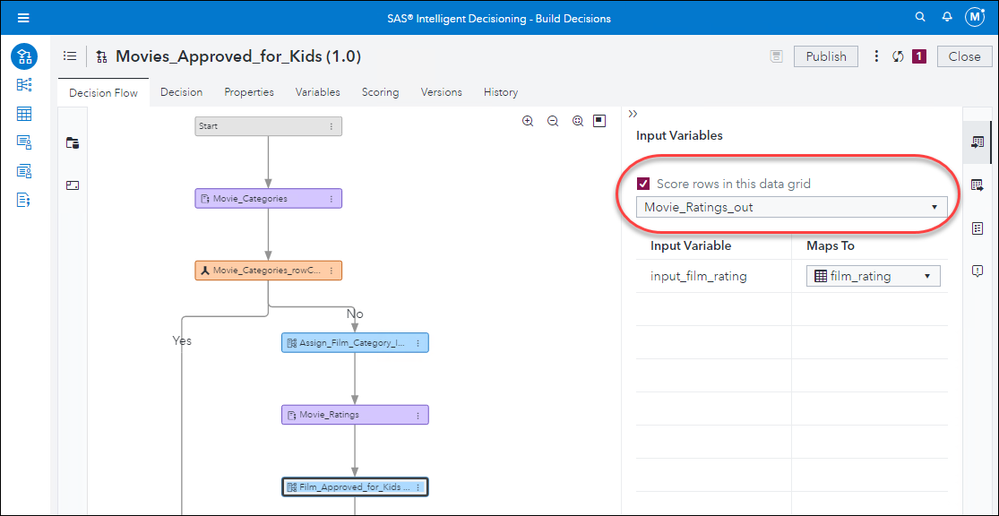The image size is (999, 516).
Task: Open the History tab
Action: point(500,92)
